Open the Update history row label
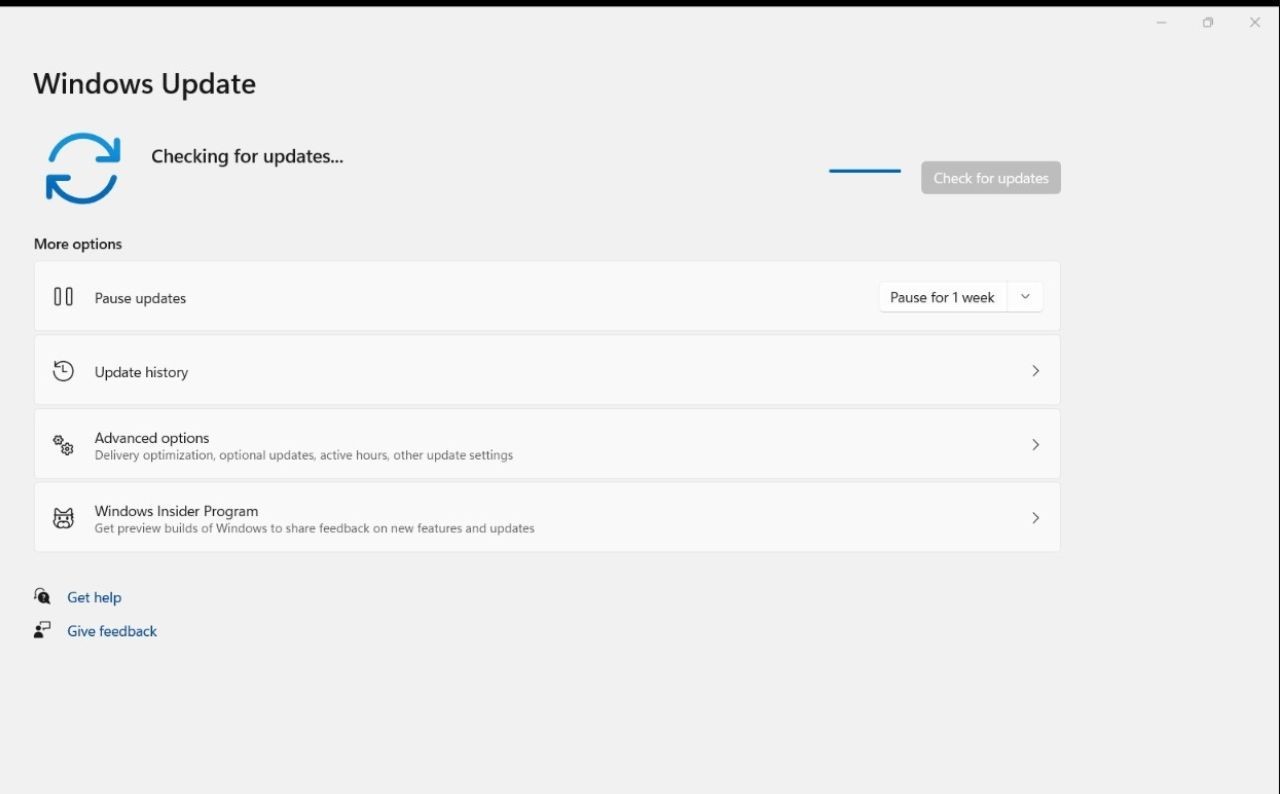This screenshot has width=1280, height=794. 141,372
